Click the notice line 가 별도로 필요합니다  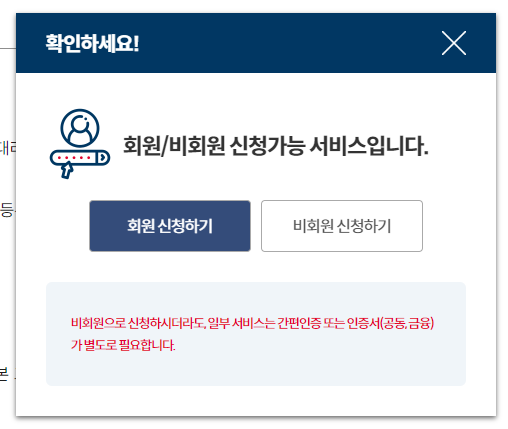(123, 345)
